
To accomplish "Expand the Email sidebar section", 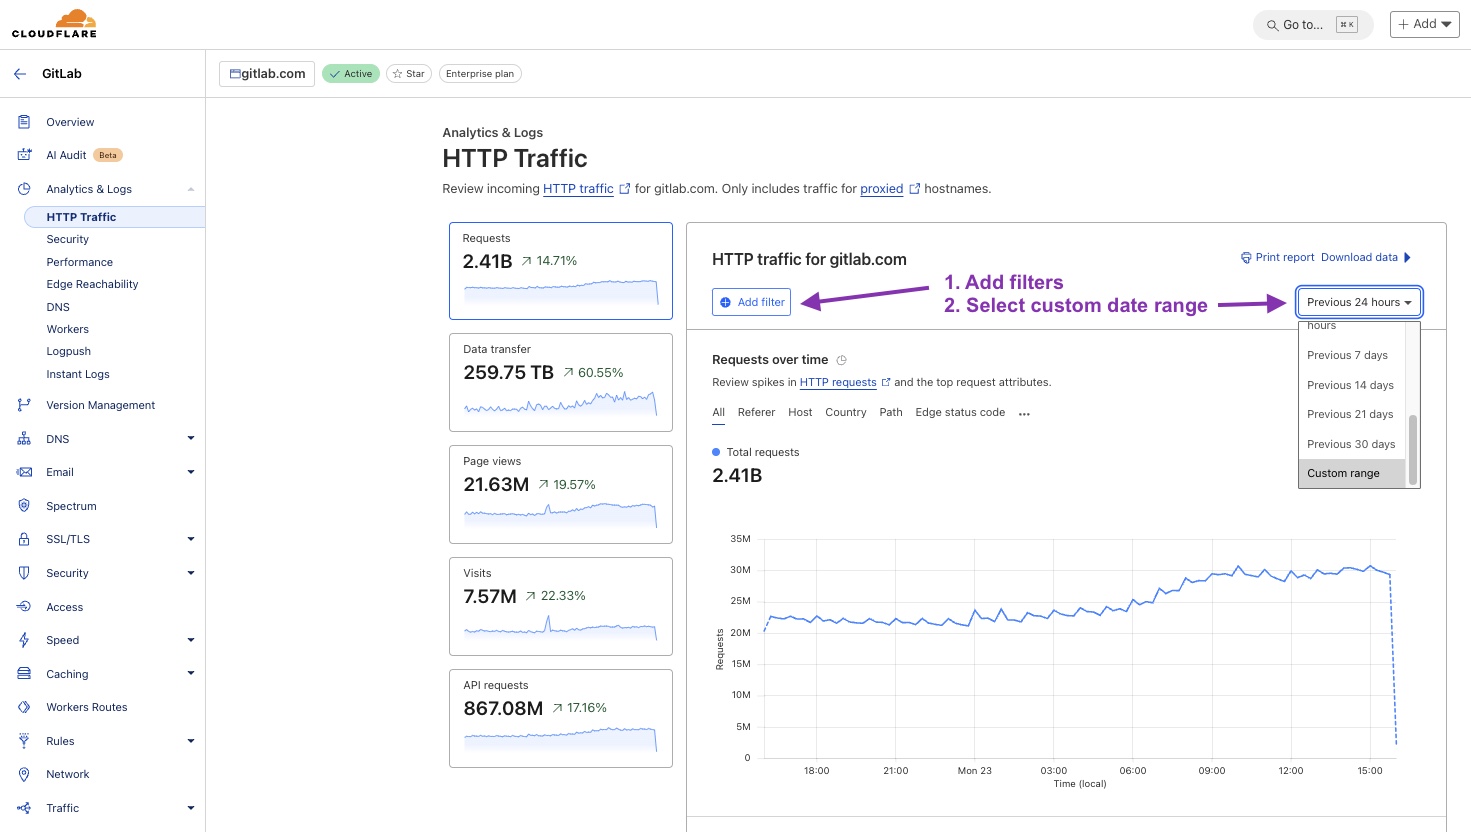I will 191,472.
